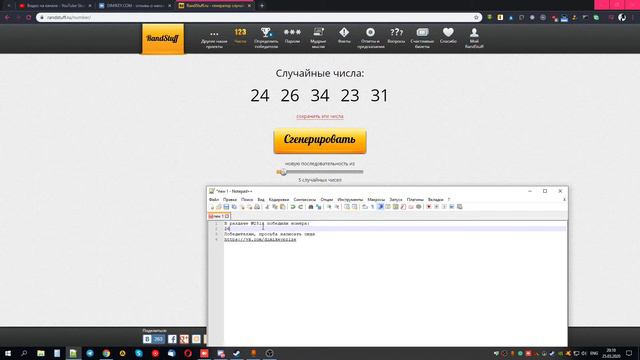Open Notepad++ 'Макросы' menu
The image size is (640, 360).
376,200
